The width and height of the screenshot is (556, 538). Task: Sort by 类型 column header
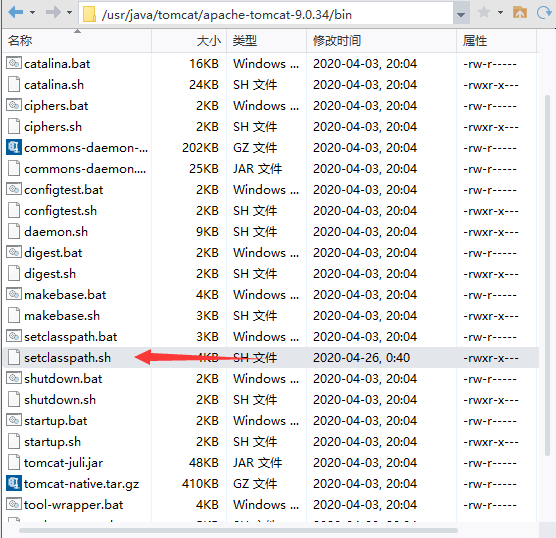point(267,41)
